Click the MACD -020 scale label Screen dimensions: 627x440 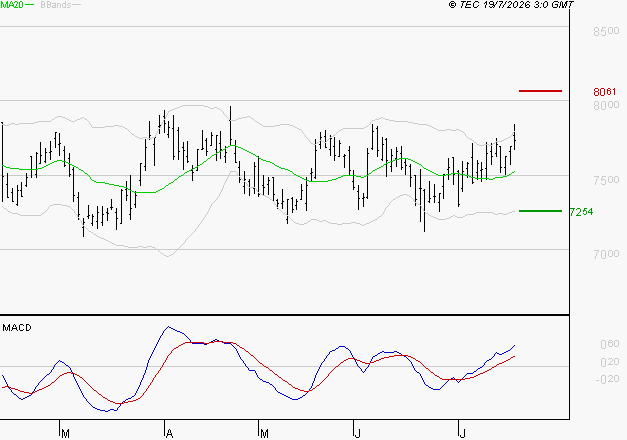[607, 379]
